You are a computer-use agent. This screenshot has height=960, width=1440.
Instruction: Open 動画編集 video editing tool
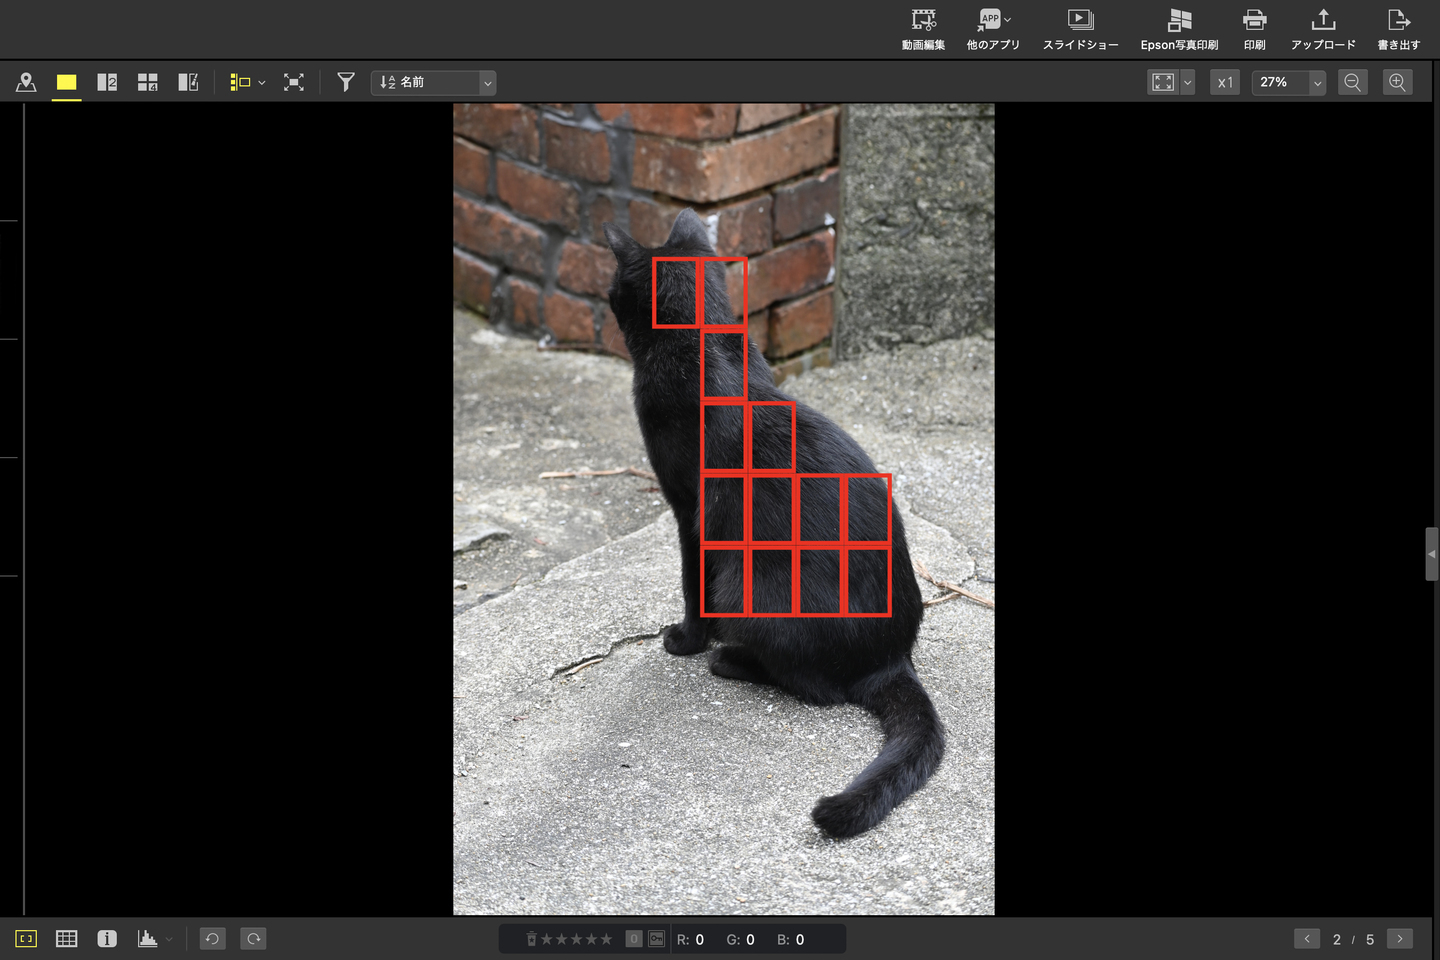(923, 29)
